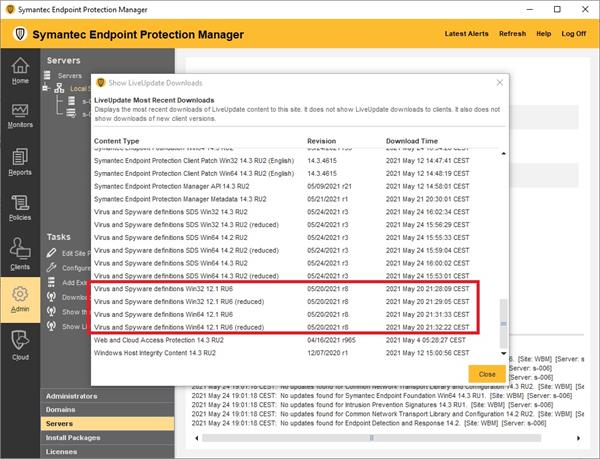Click scroll up arrow in downloads list
The height and width of the screenshot is (459, 600).
(504, 153)
